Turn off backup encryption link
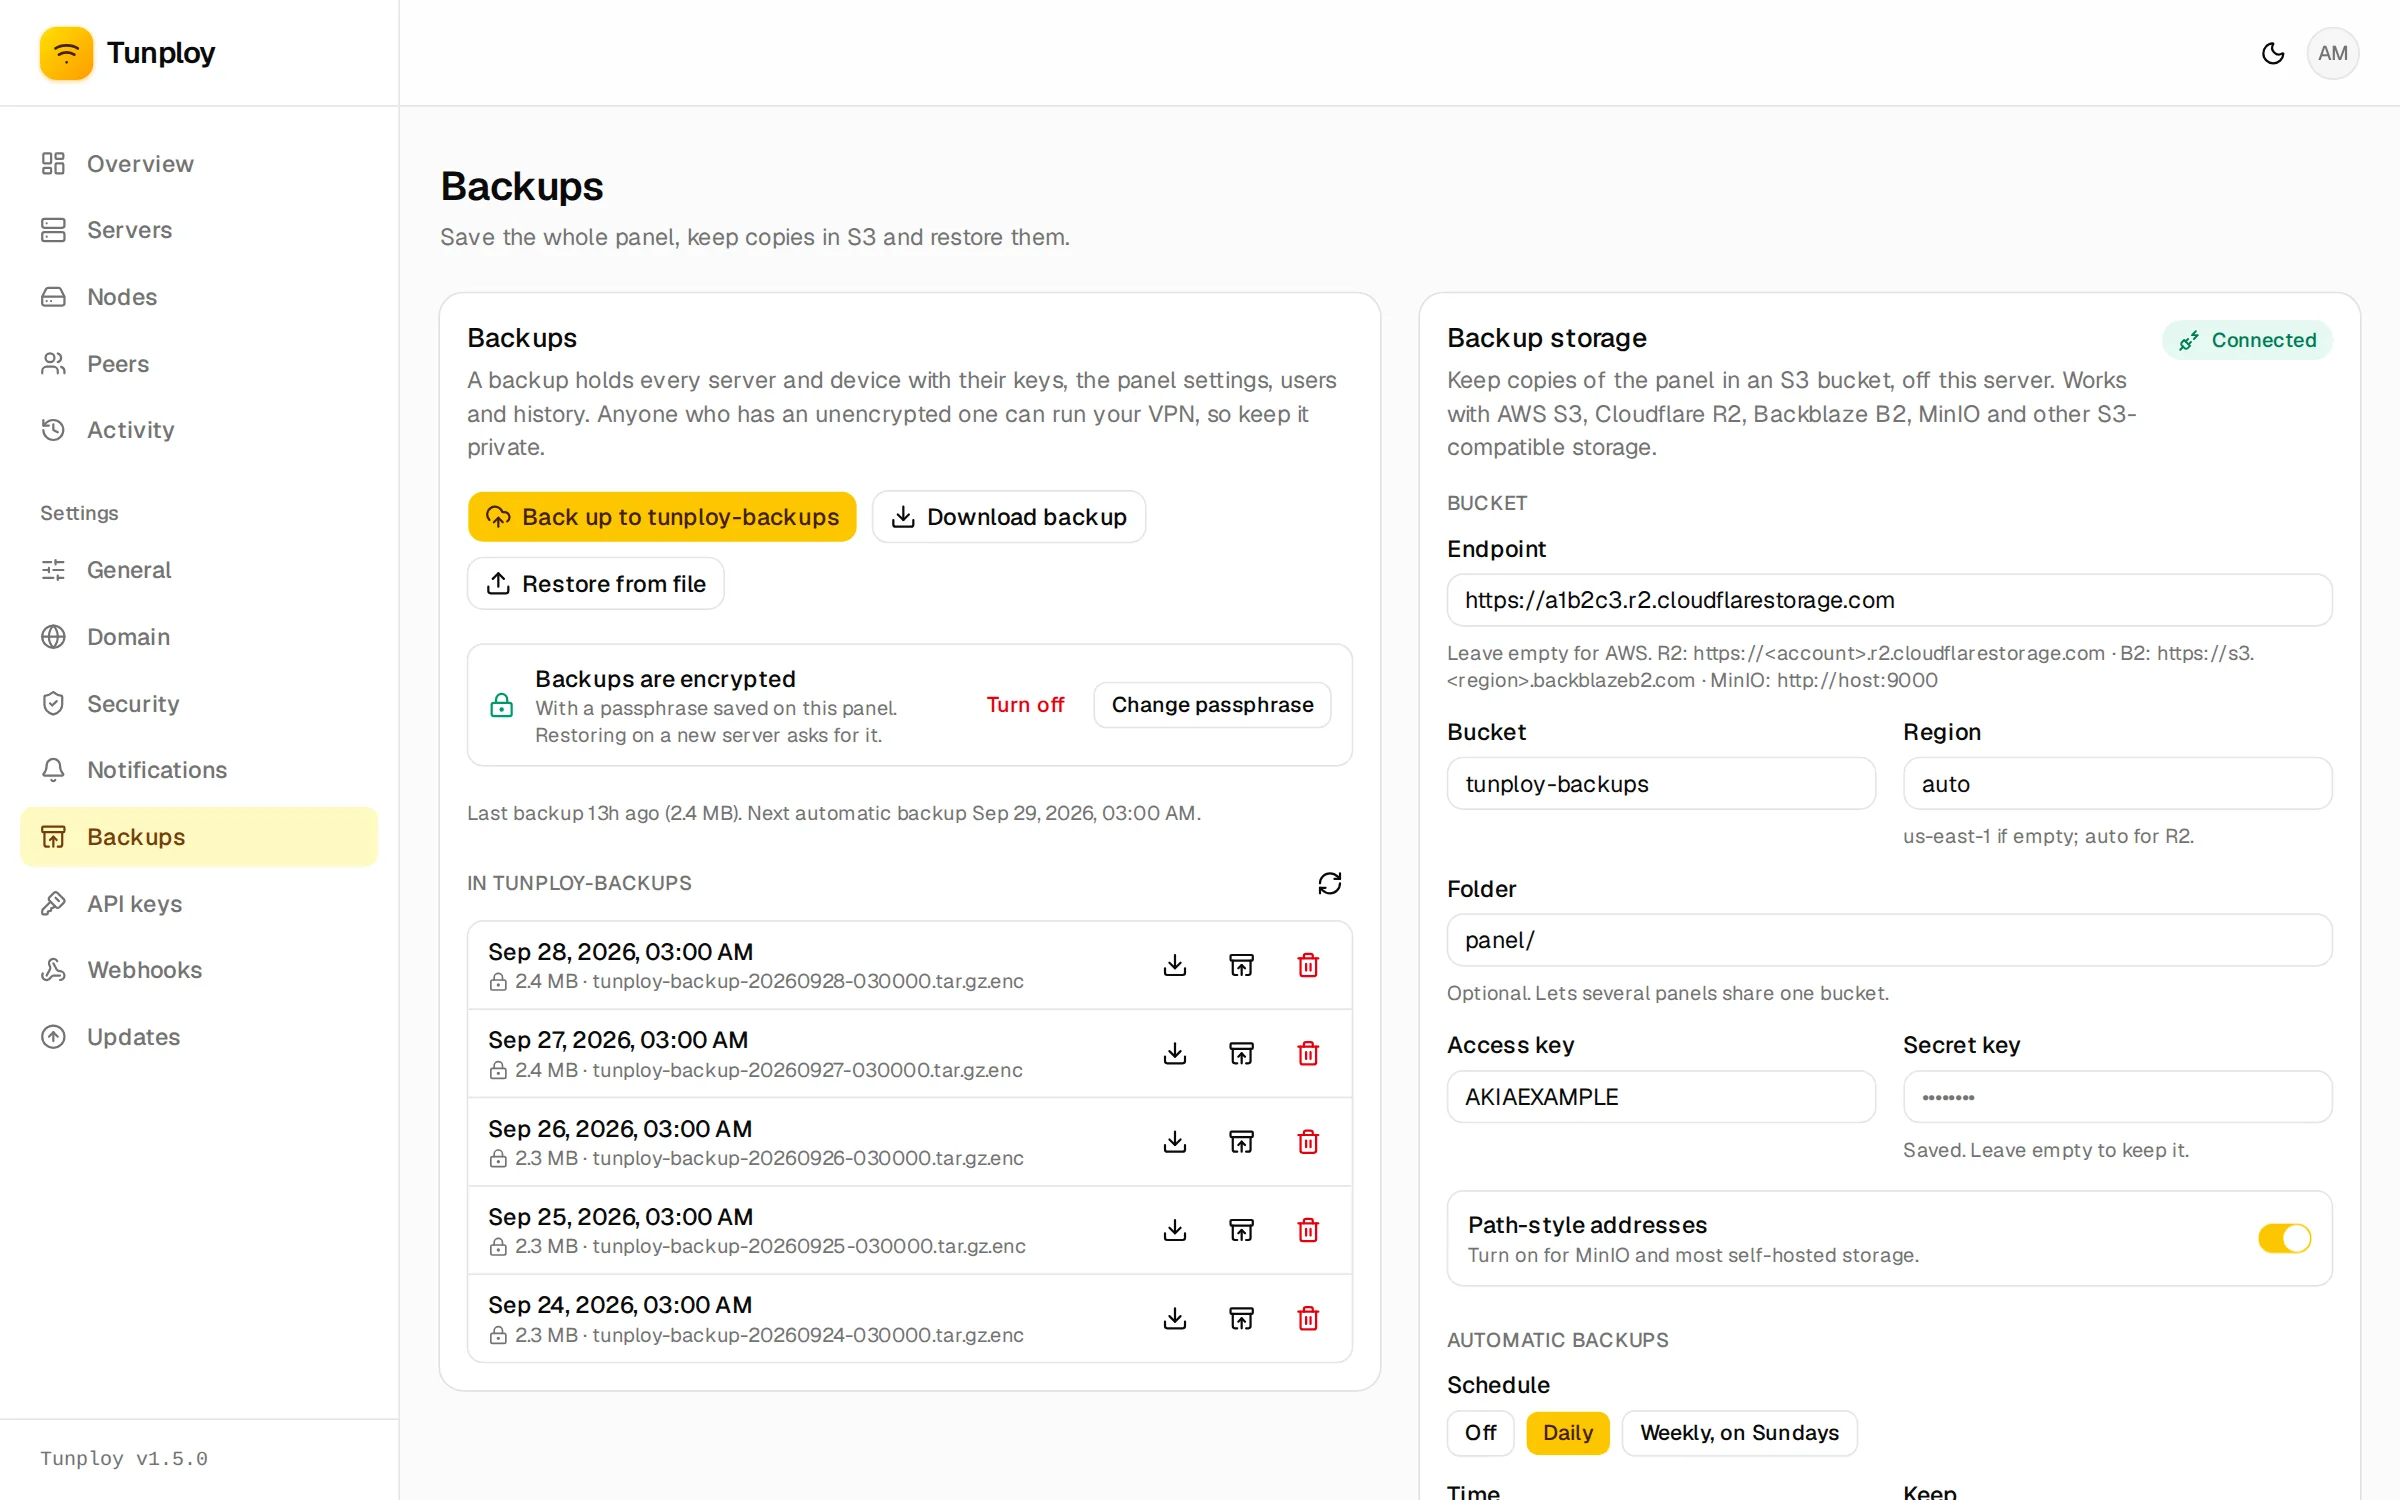Image resolution: width=2400 pixels, height=1500 pixels. click(x=1025, y=705)
